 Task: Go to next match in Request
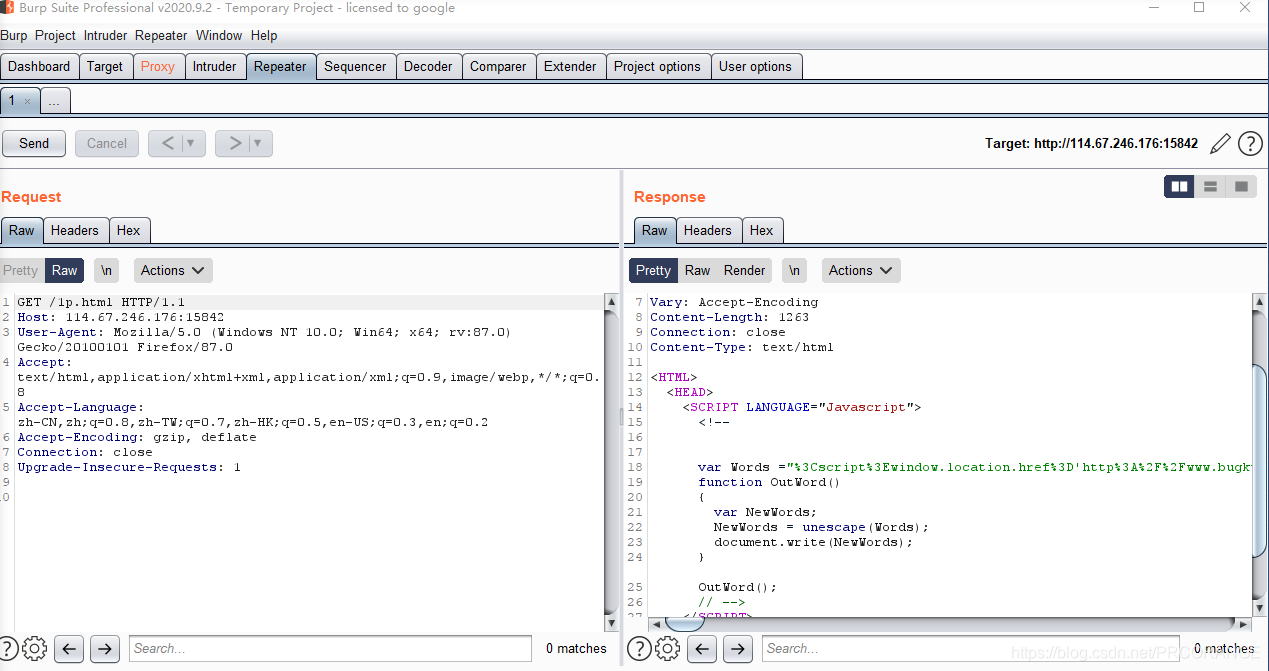click(x=105, y=648)
